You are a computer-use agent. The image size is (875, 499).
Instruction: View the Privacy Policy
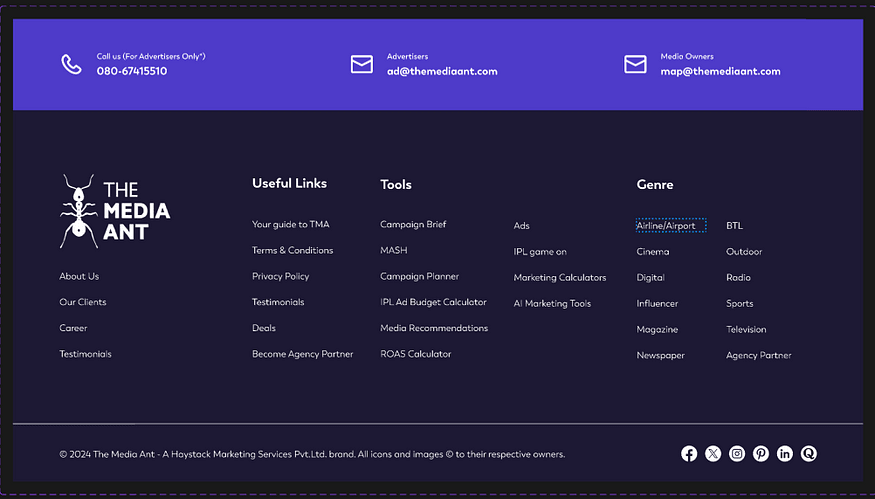(280, 276)
